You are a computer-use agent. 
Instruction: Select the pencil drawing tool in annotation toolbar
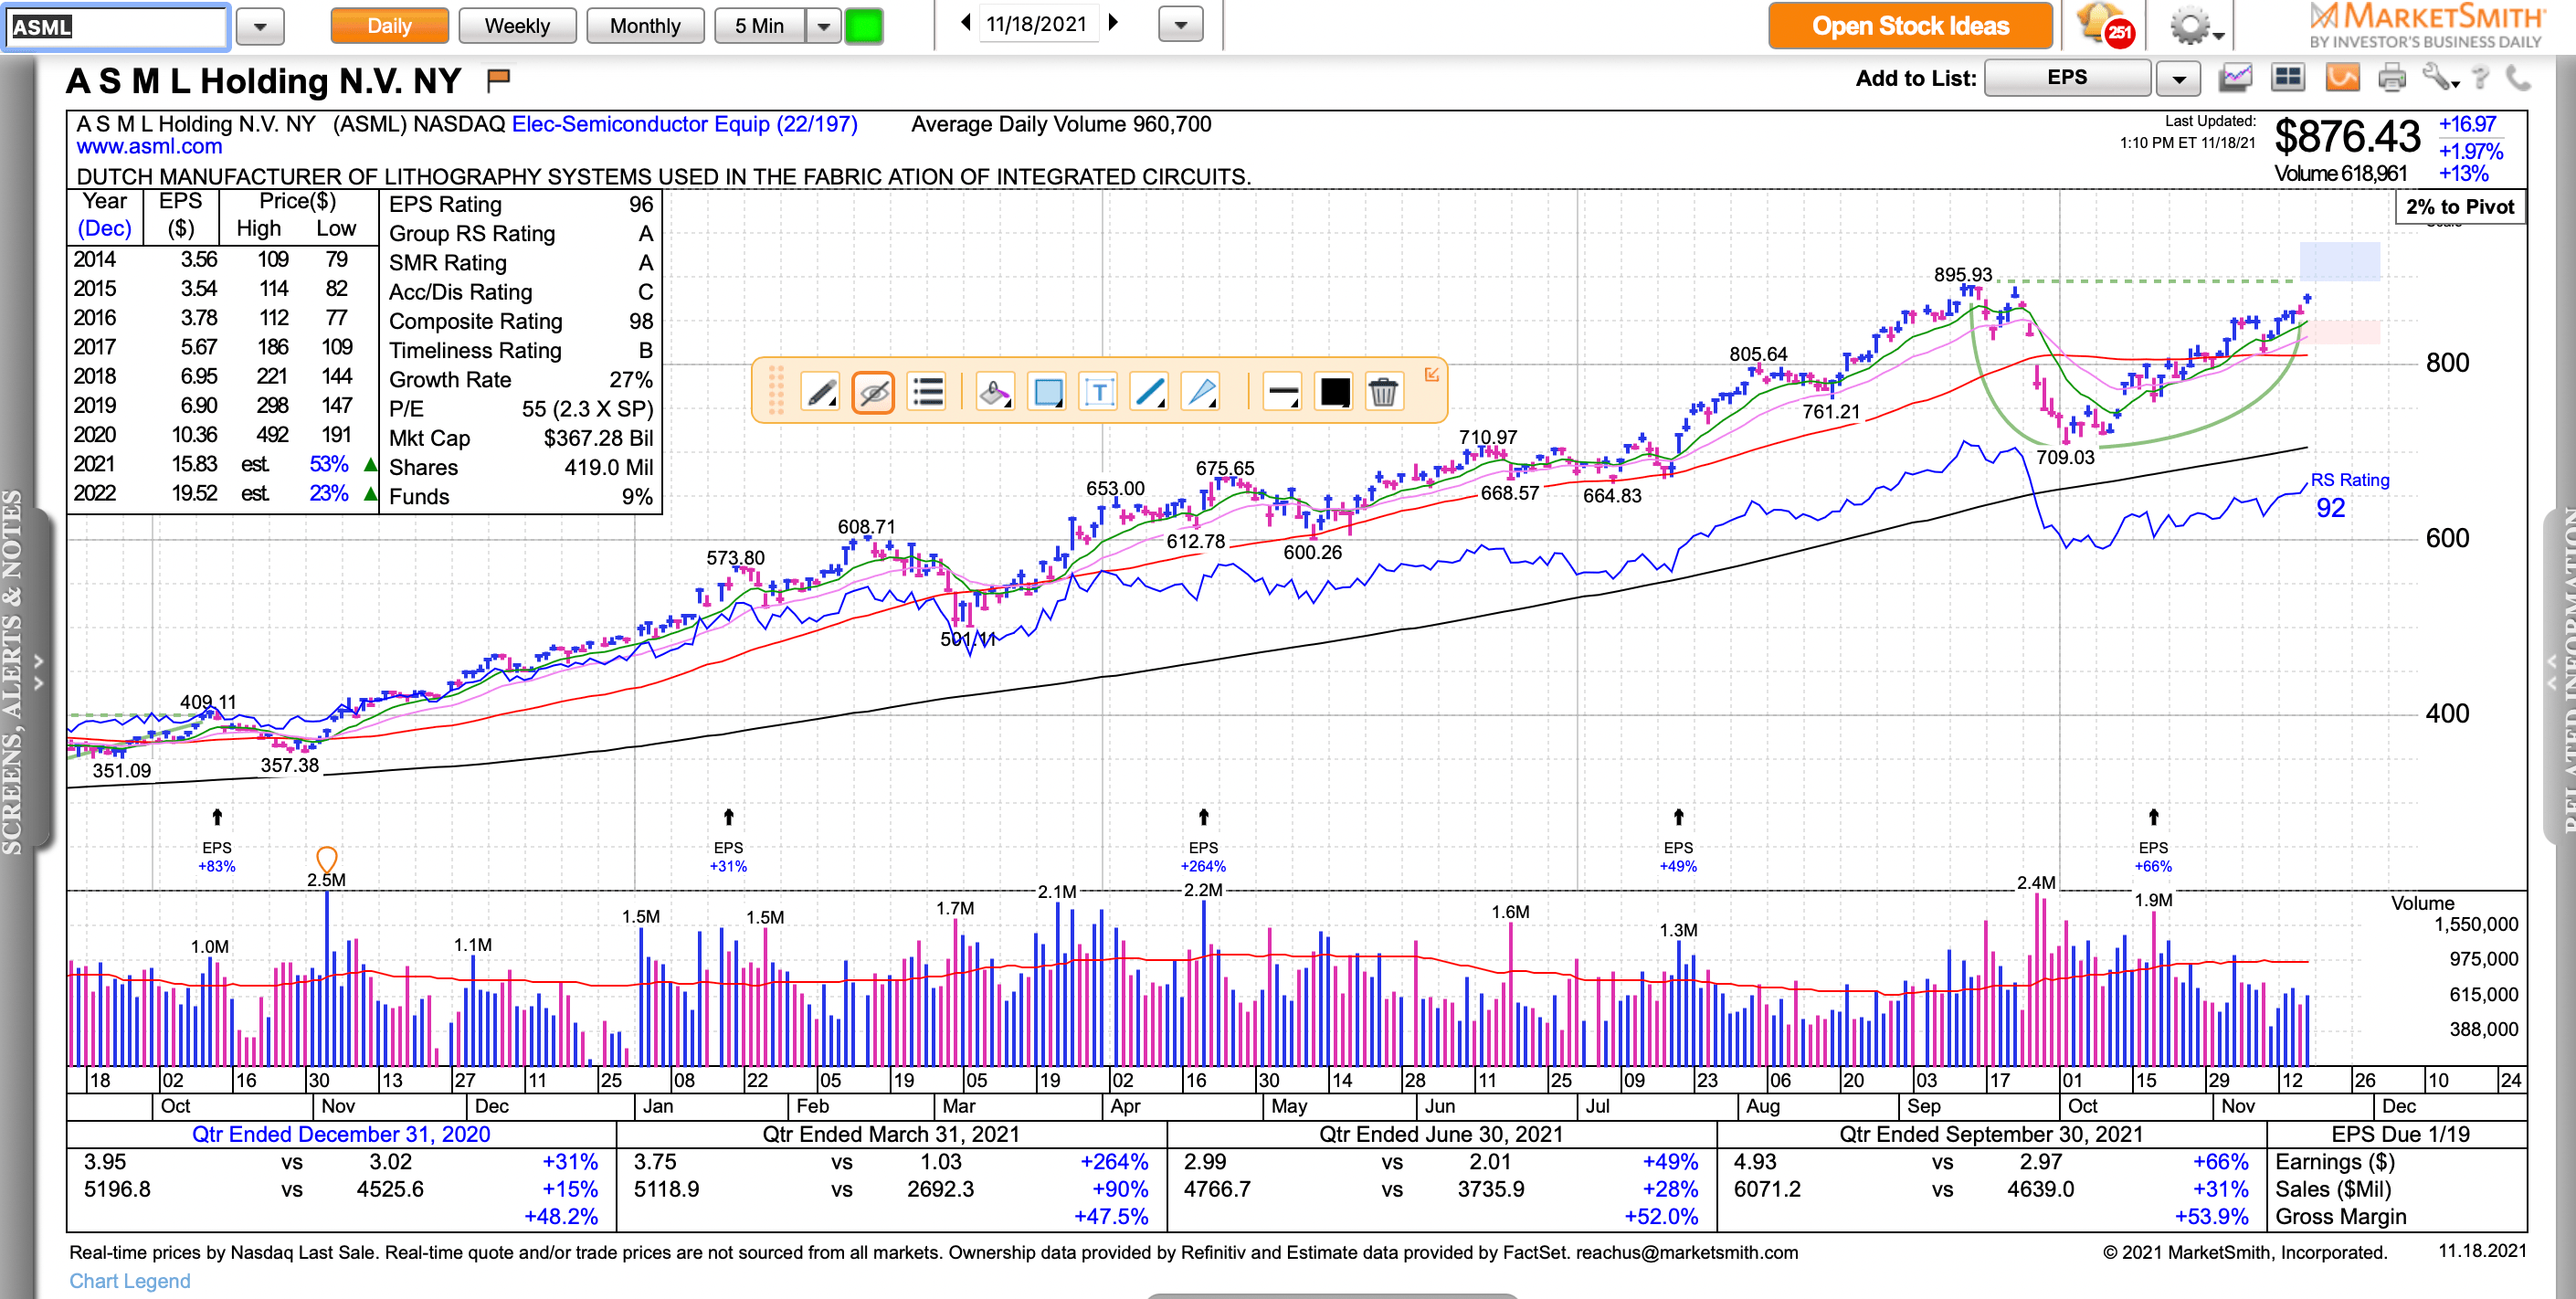click(821, 392)
